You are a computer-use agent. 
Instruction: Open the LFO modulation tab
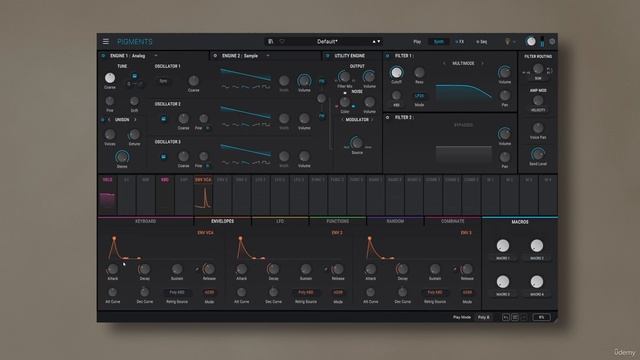280,221
